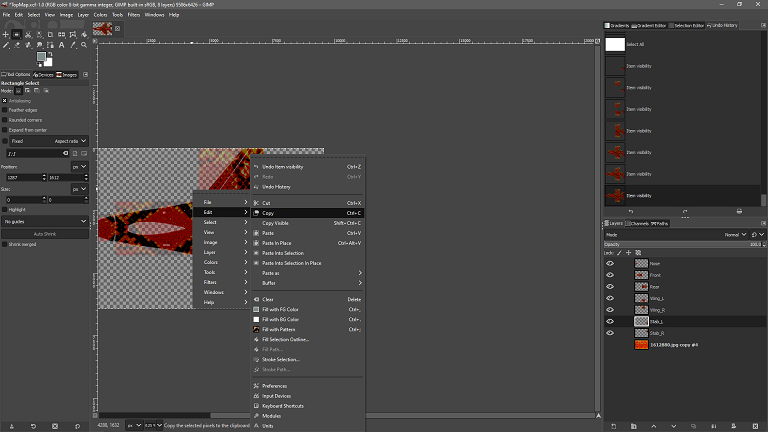Toggle visibility of the Nose layer
This screenshot has height=432, width=768.
click(610, 263)
